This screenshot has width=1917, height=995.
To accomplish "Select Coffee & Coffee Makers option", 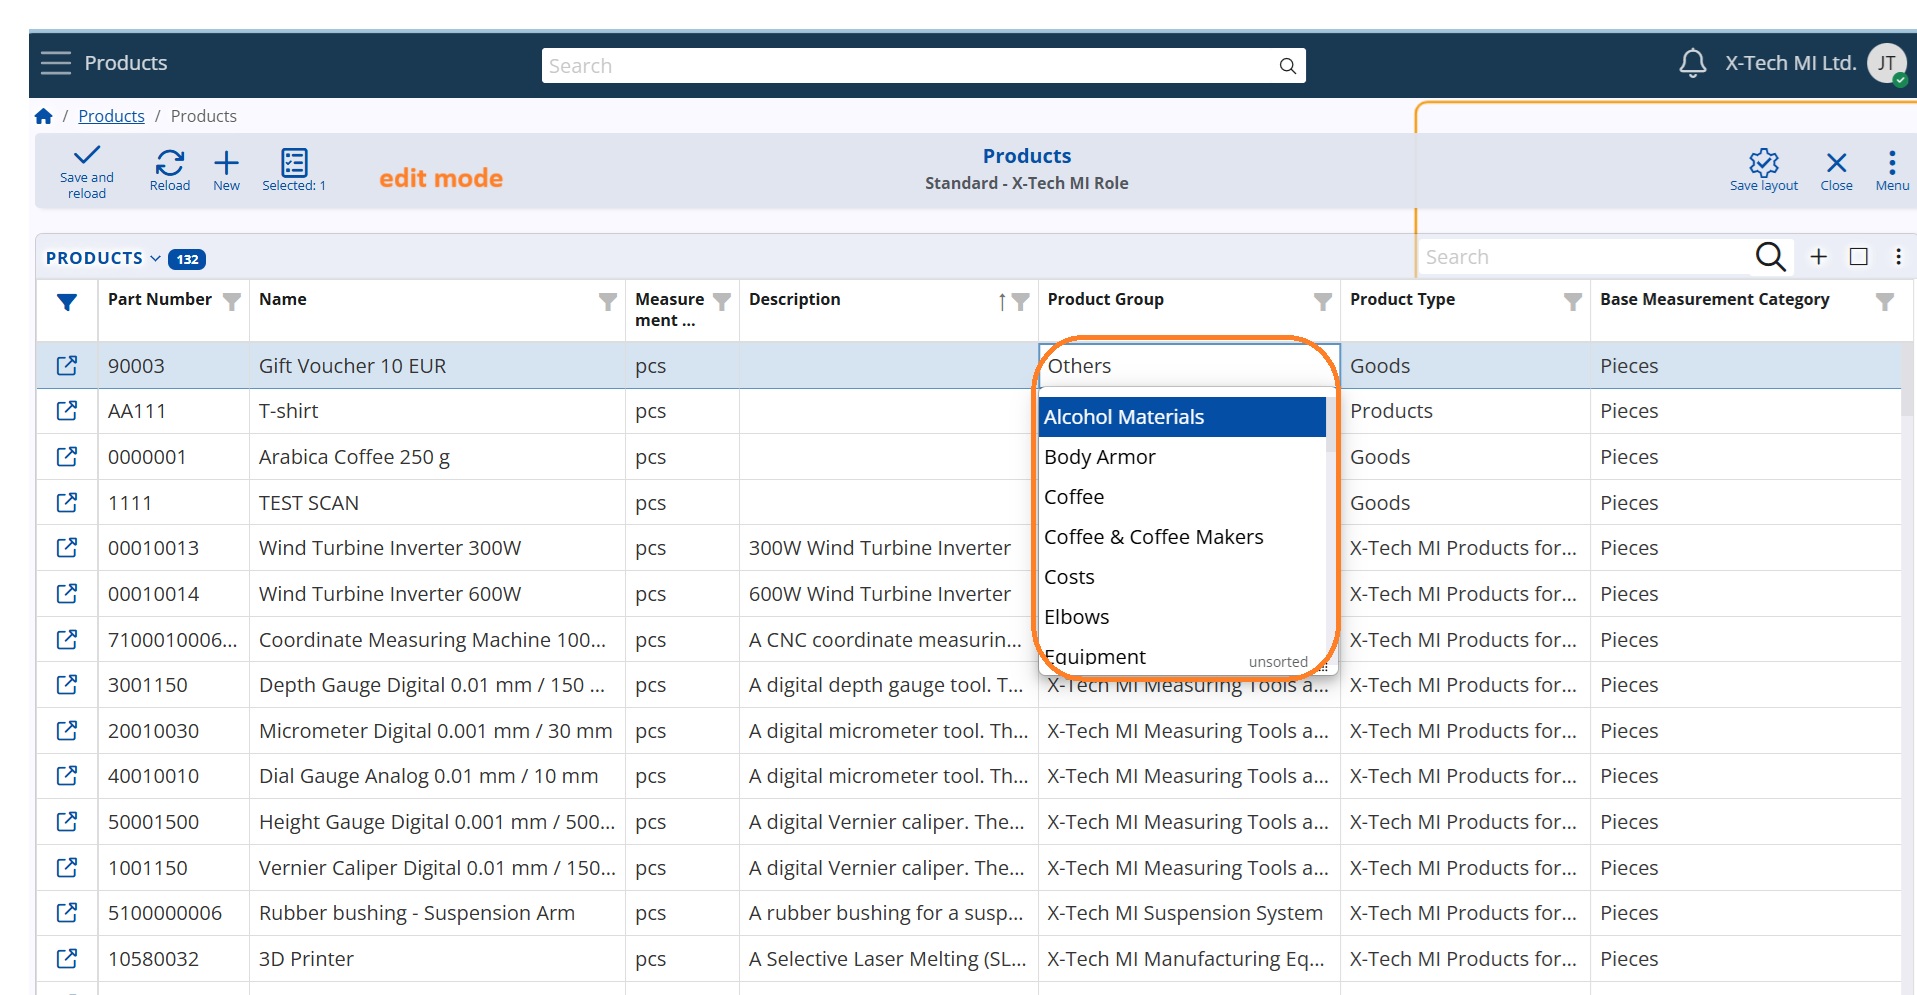I will tap(1183, 537).
